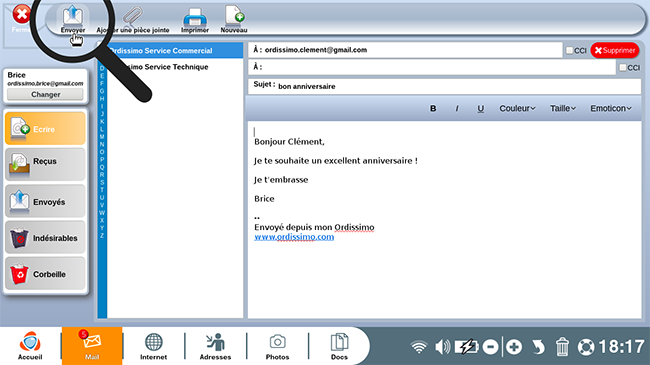Jump to letter R in alphabet index

[x=102, y=175]
